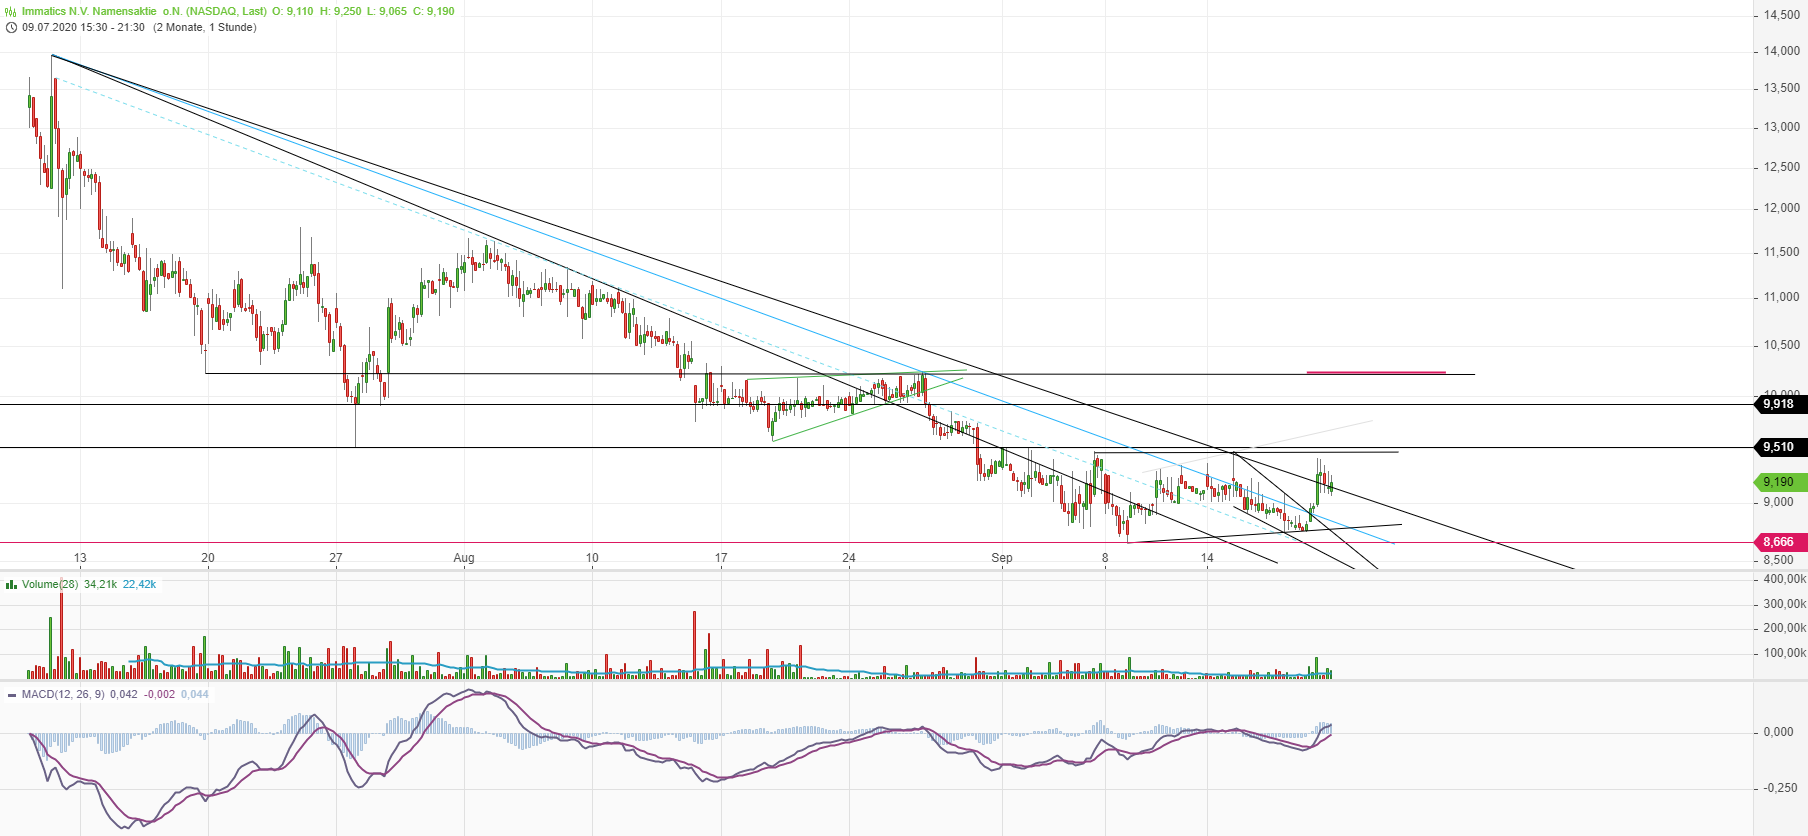1808x836 pixels.
Task: Click the 10,500 price axis label
Action: [1782, 345]
